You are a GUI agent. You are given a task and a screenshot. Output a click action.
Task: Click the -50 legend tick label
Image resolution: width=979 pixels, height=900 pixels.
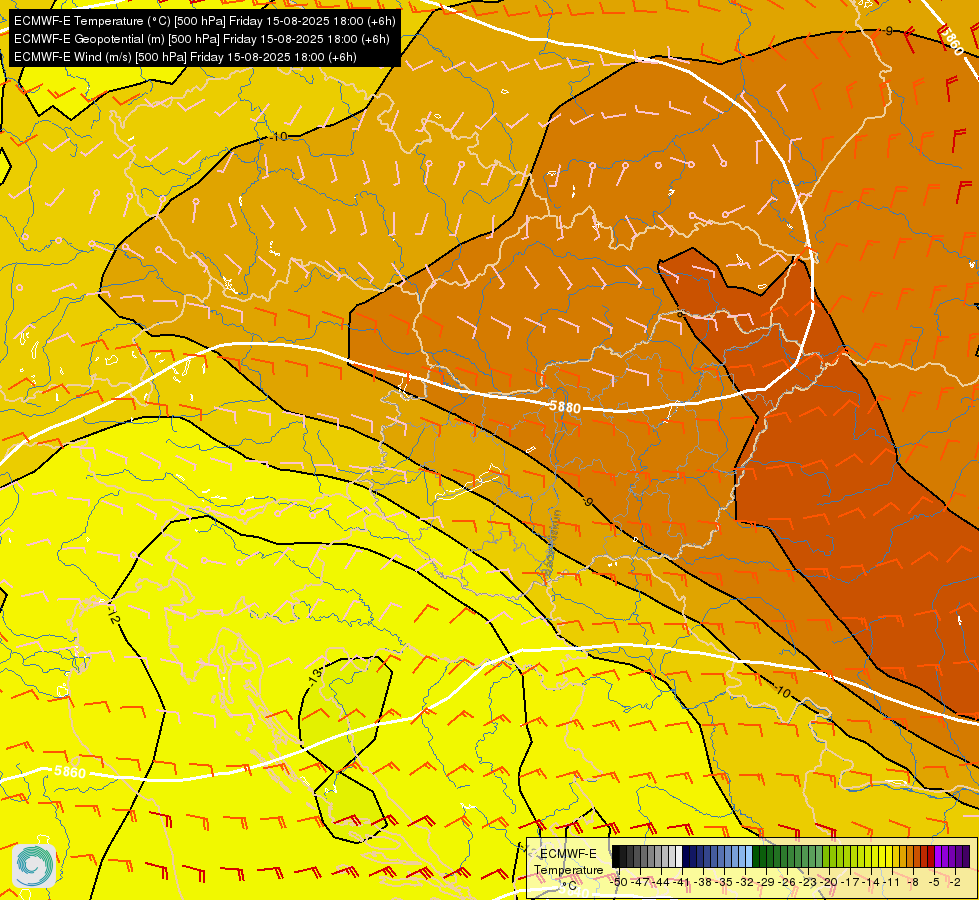click(x=619, y=882)
